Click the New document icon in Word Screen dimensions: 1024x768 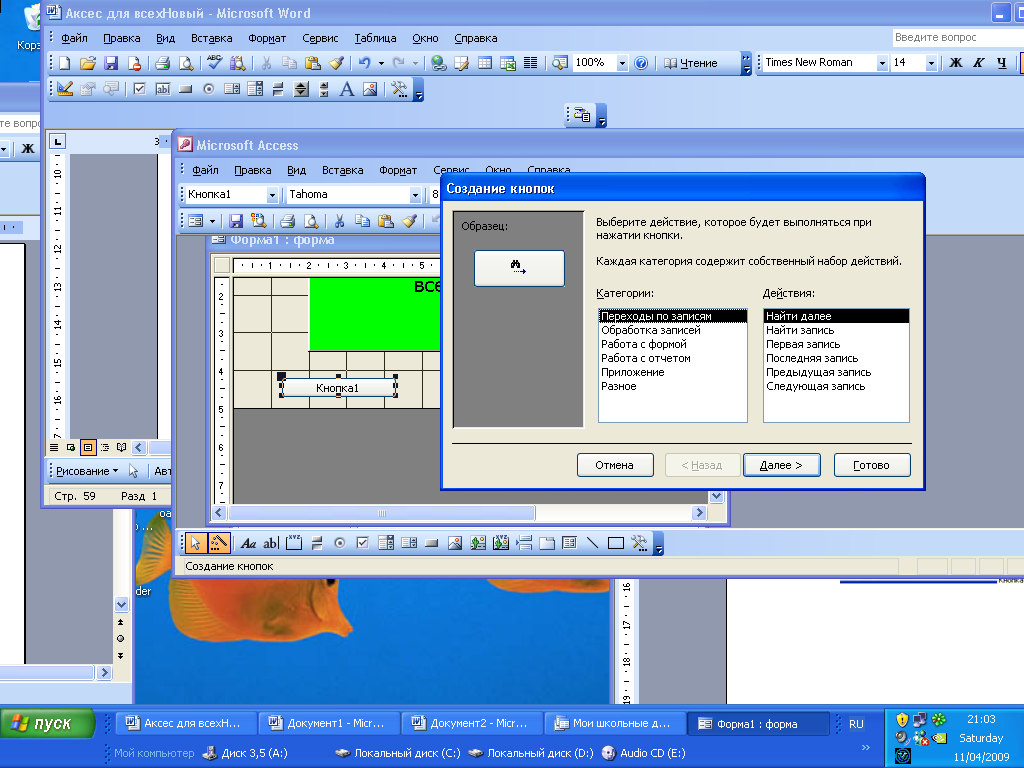[65, 63]
